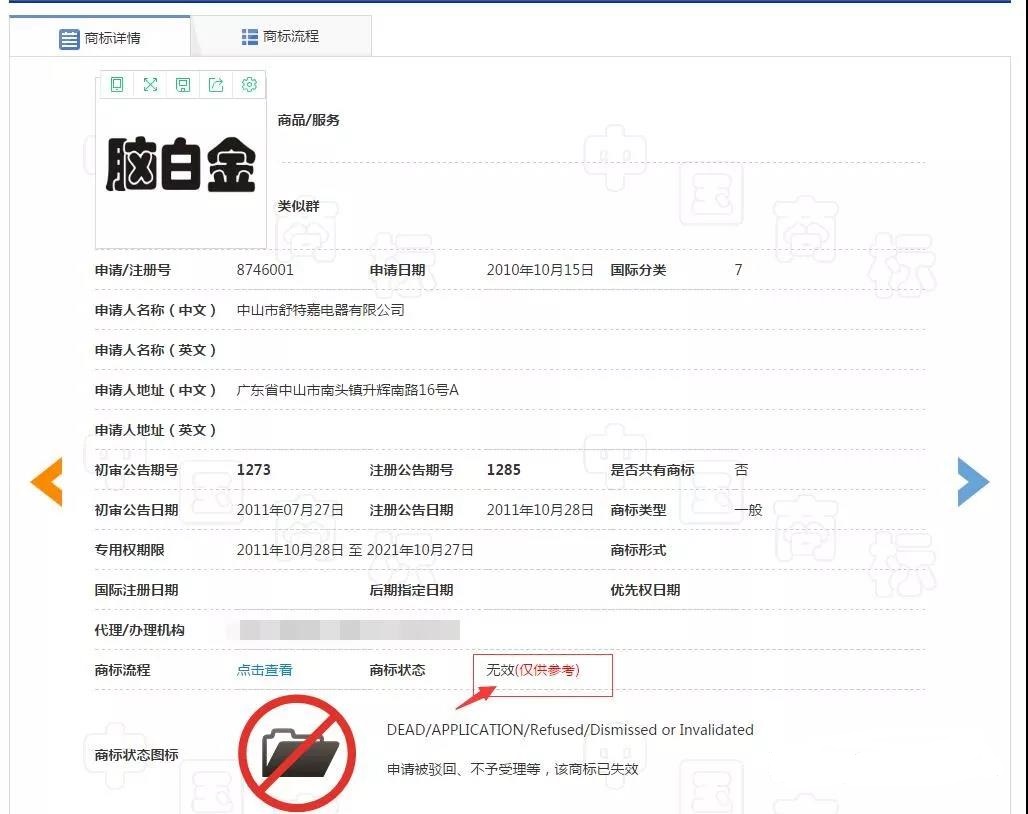Select the mobile preview icon above the trademark image
1028x814 pixels.
coord(116,85)
